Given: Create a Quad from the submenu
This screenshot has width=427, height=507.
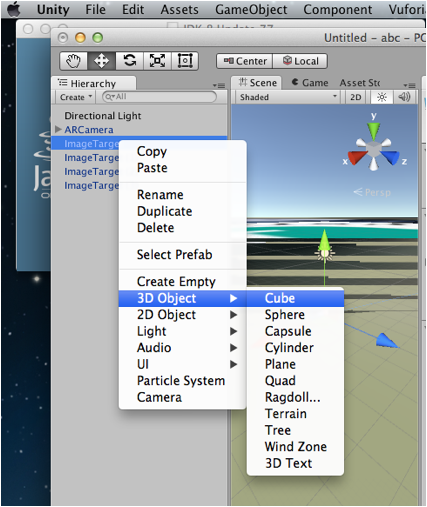Looking at the screenshot, I should click(x=295, y=381).
